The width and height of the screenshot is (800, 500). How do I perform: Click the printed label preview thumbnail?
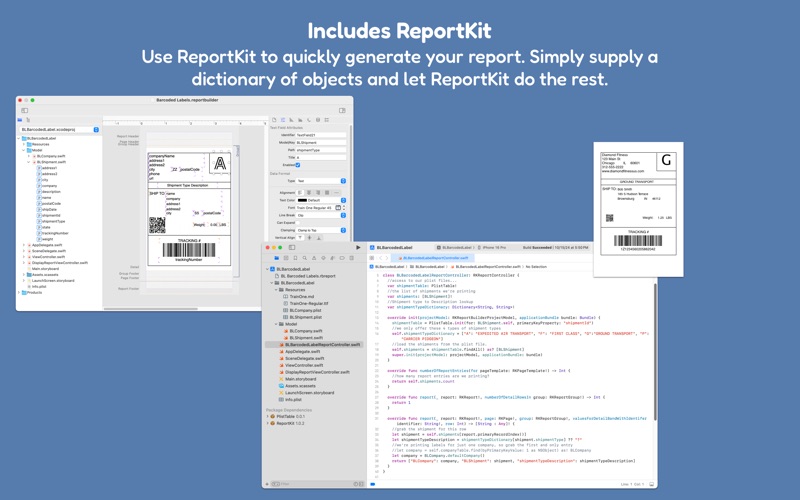(x=638, y=209)
